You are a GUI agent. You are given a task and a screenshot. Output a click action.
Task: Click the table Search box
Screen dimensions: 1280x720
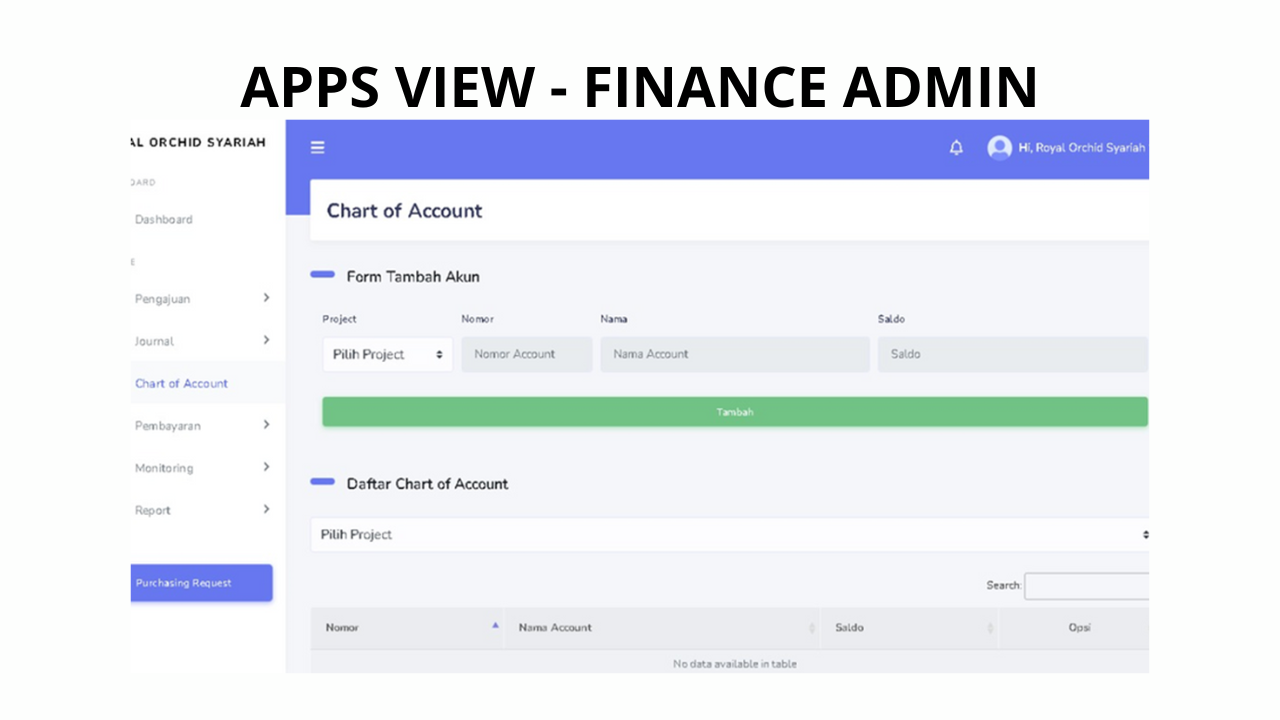pyautogui.click(x=1086, y=586)
